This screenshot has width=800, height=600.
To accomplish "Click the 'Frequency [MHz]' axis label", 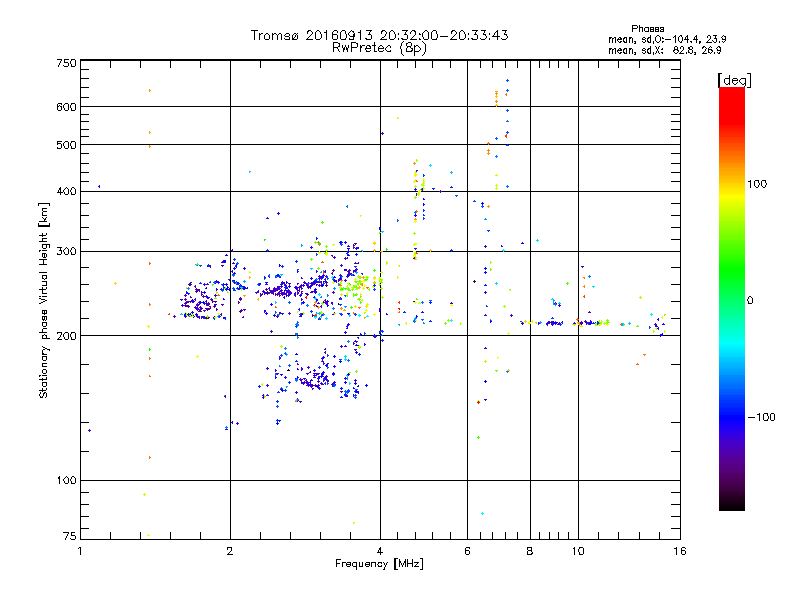I will pyautogui.click(x=379, y=564).
